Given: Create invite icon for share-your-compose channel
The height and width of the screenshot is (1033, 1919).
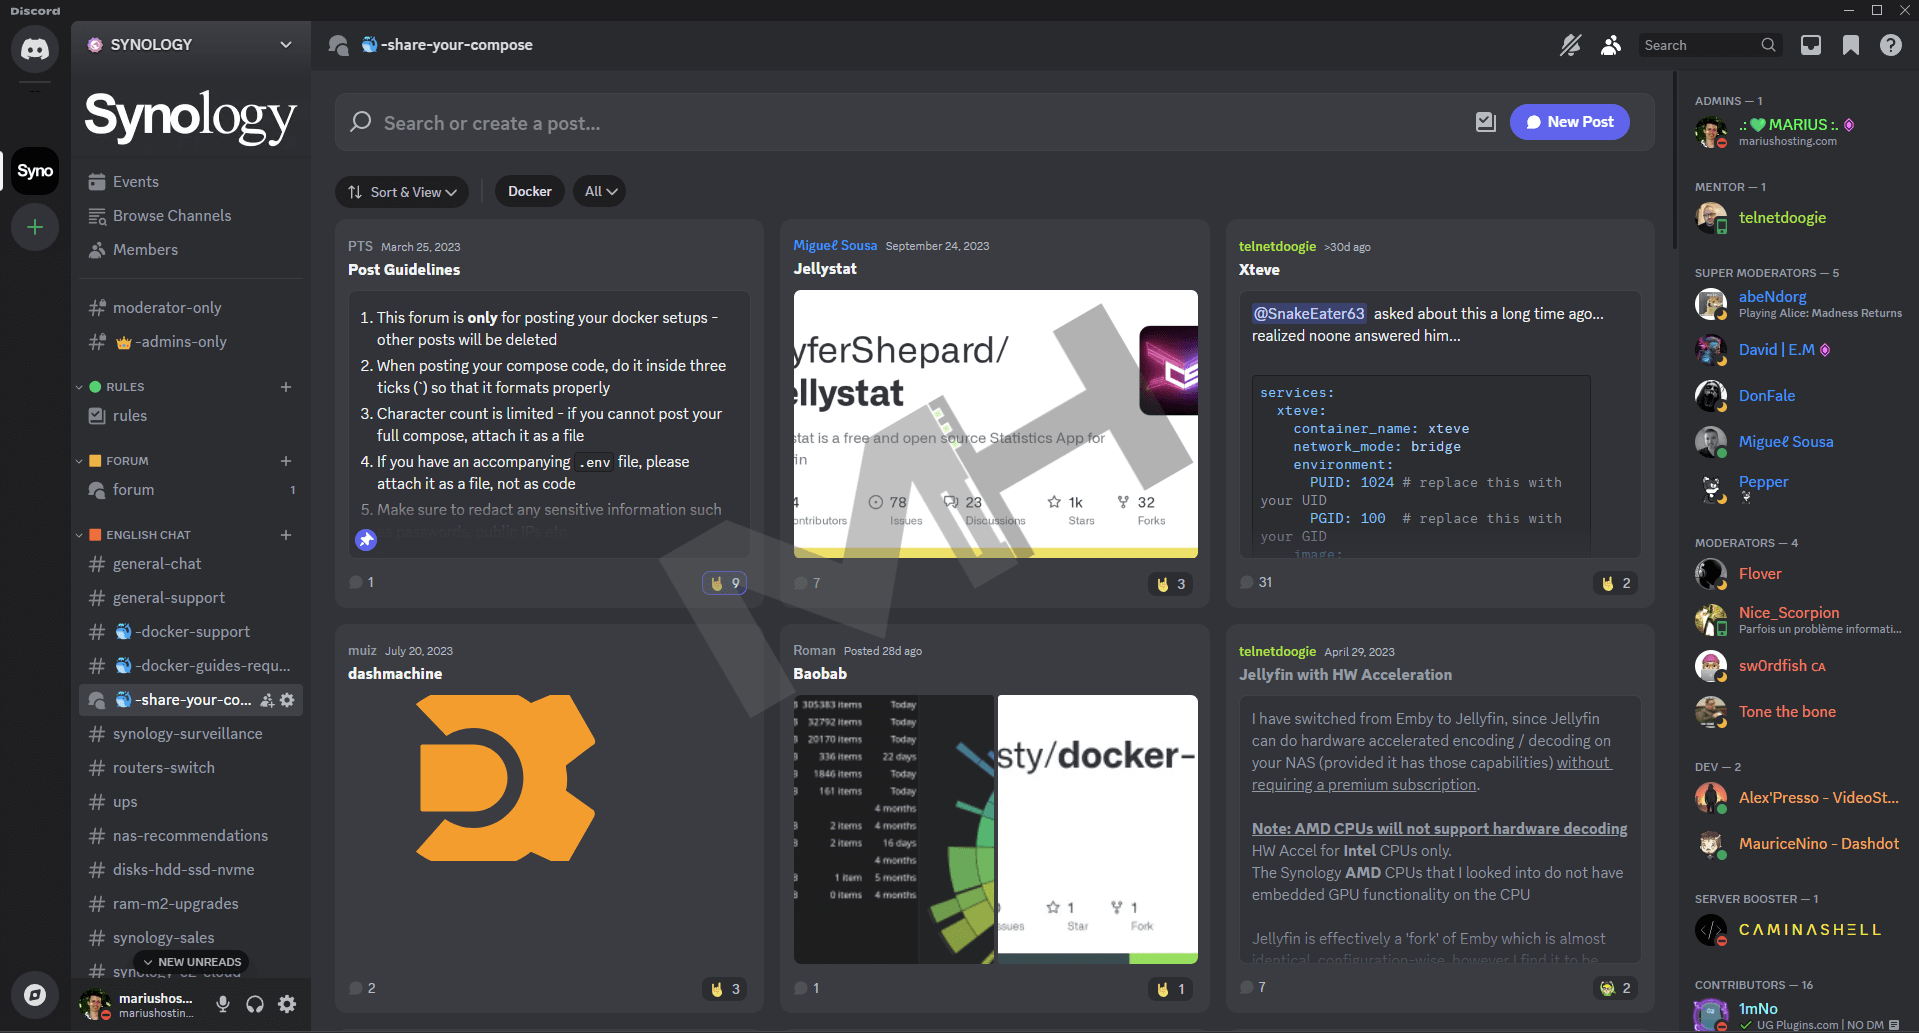Looking at the screenshot, I should pos(267,700).
